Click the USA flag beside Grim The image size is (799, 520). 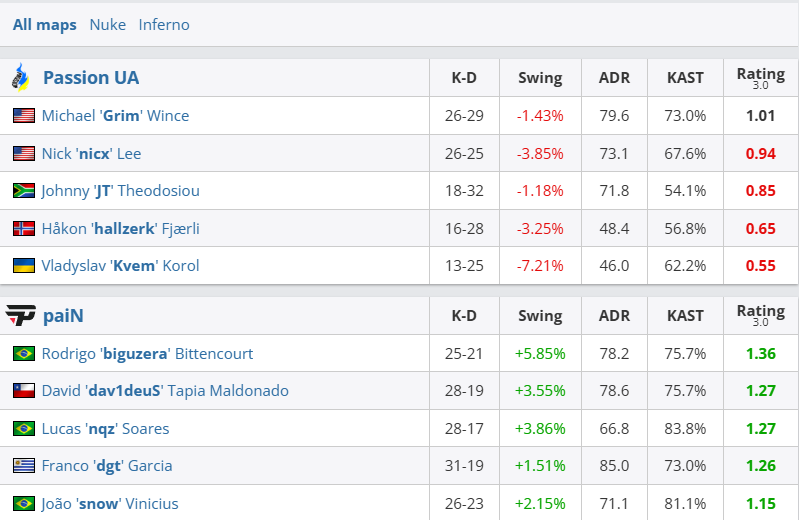point(24,116)
